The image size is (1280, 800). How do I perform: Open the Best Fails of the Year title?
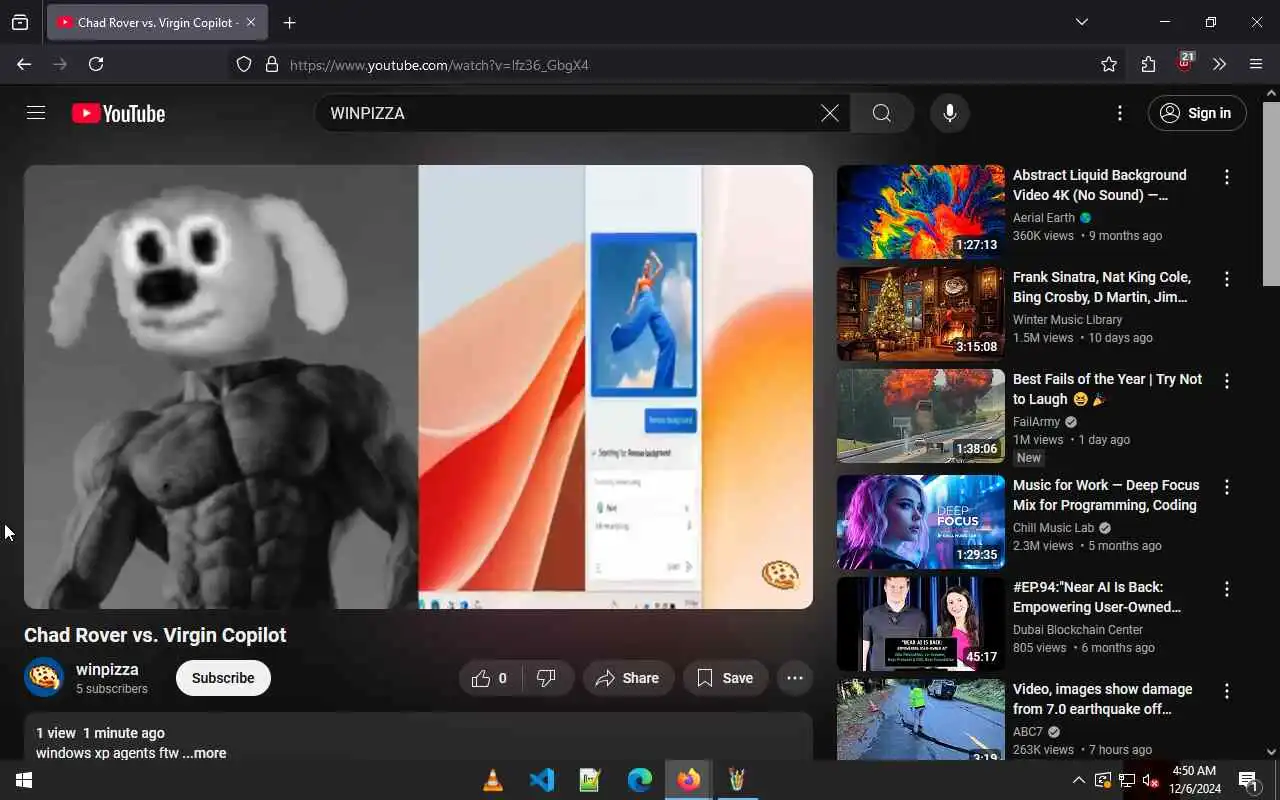coord(1108,389)
